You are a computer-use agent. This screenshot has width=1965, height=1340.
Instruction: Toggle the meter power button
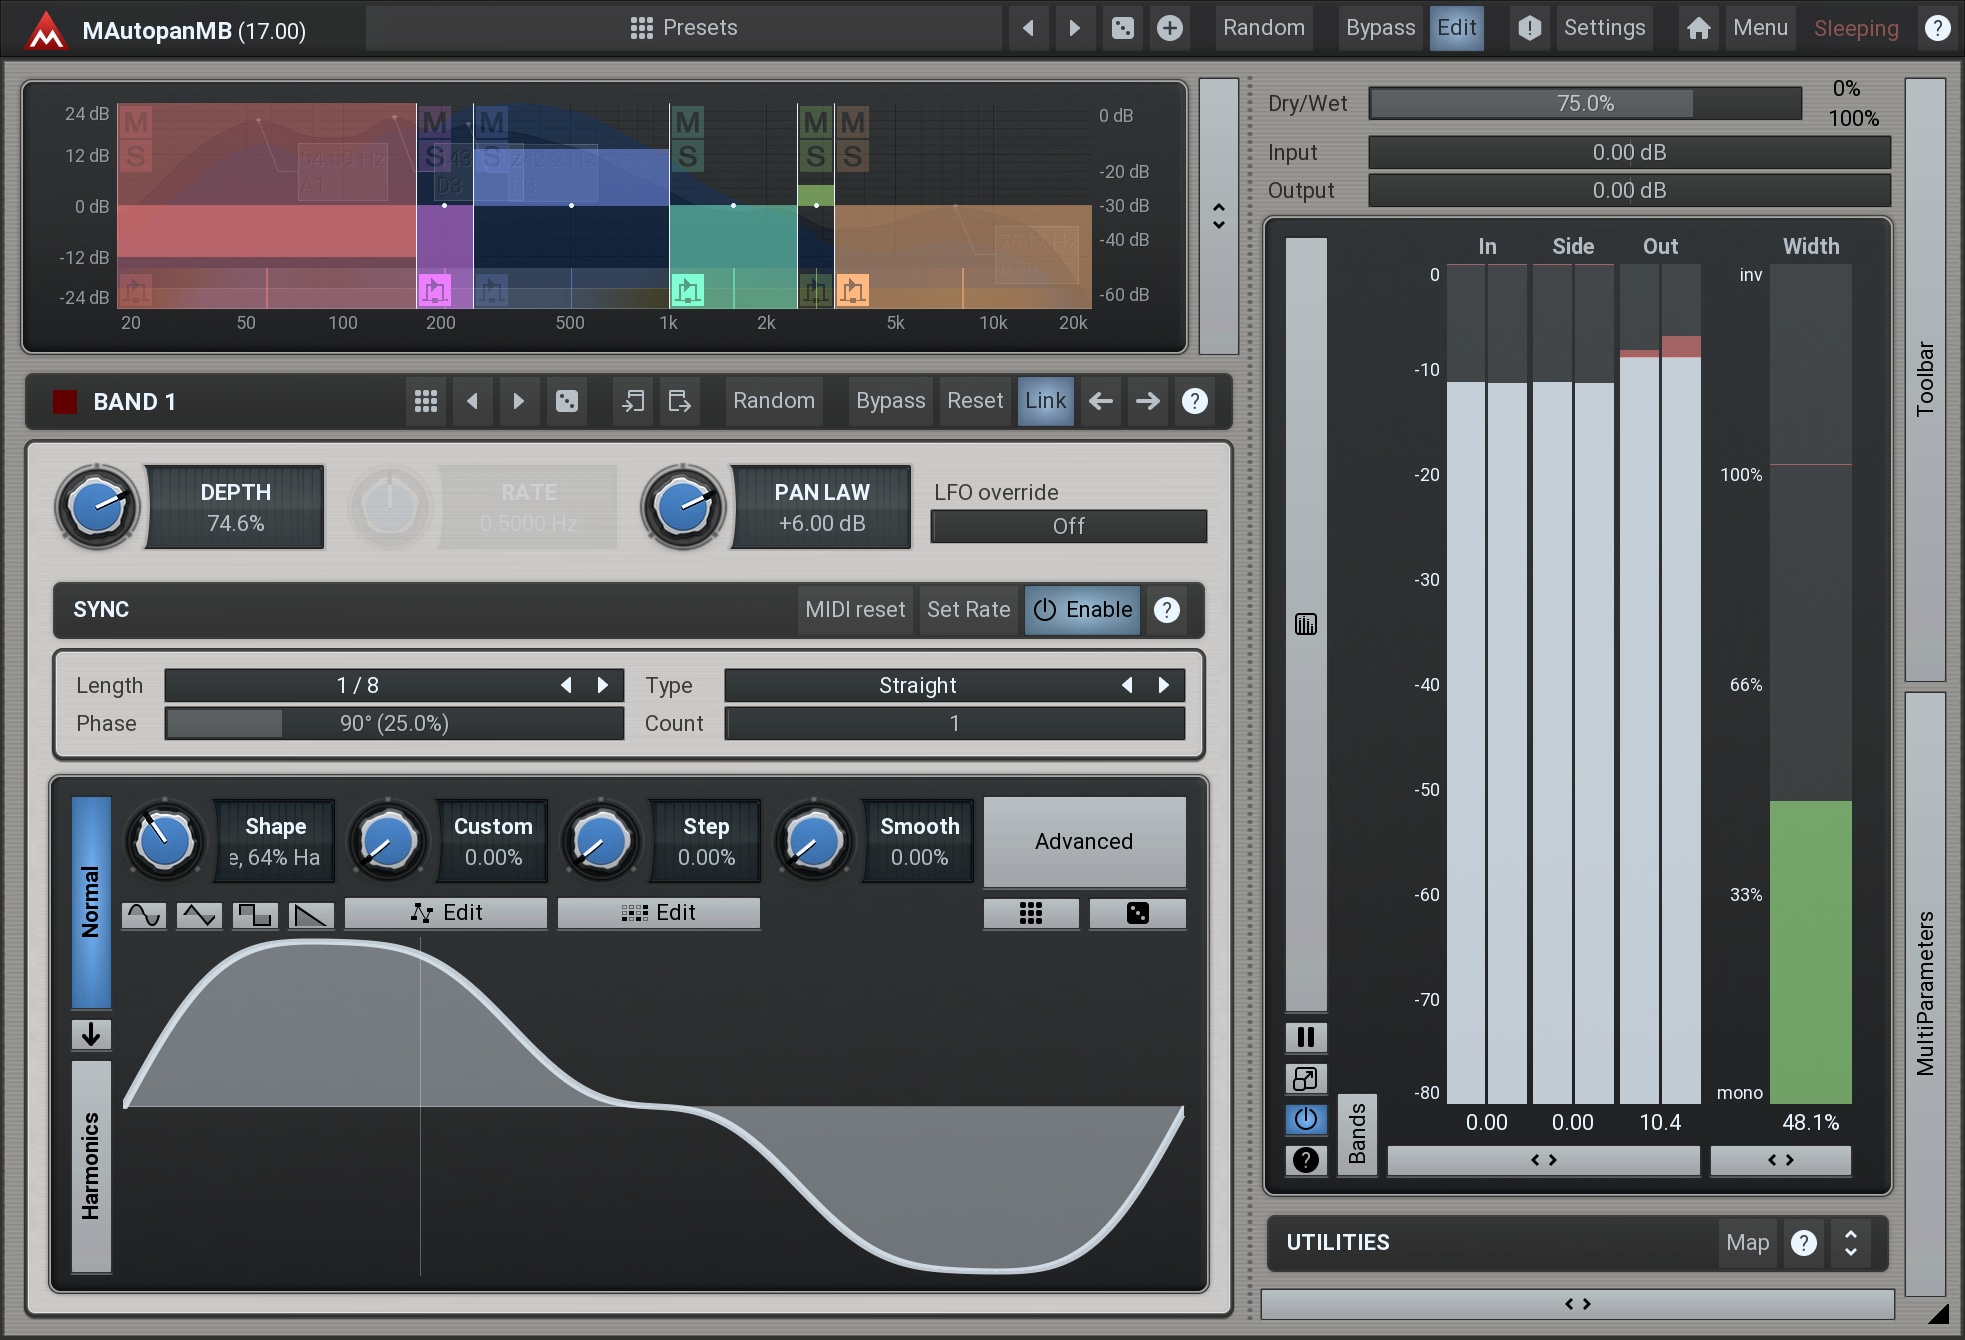click(1306, 1119)
